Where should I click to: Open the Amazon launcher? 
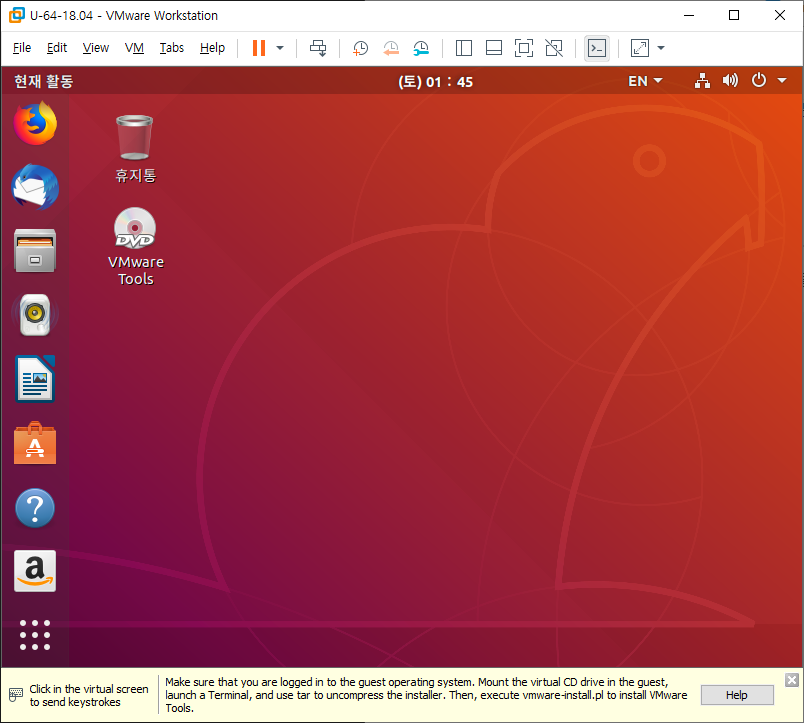35,571
